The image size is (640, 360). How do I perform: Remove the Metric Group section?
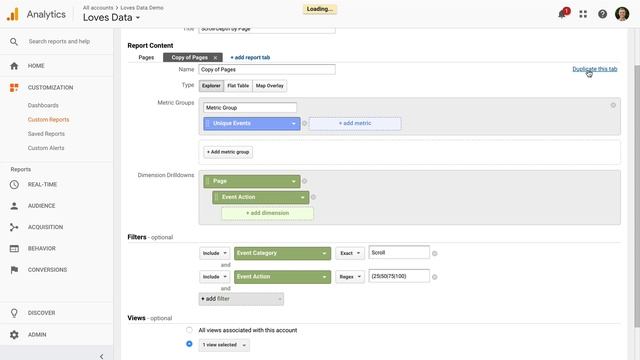(x=613, y=105)
